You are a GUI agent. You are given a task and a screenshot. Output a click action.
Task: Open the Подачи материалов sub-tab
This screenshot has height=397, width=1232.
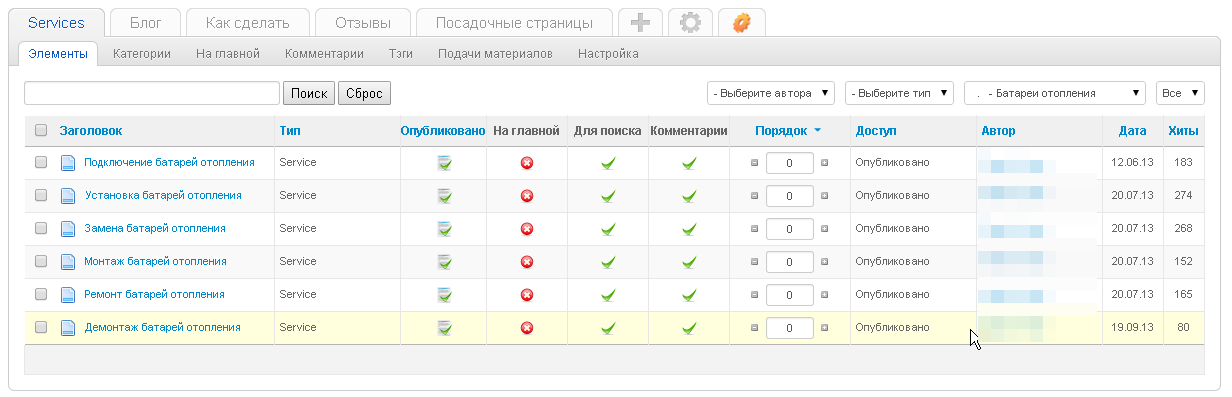(x=495, y=54)
